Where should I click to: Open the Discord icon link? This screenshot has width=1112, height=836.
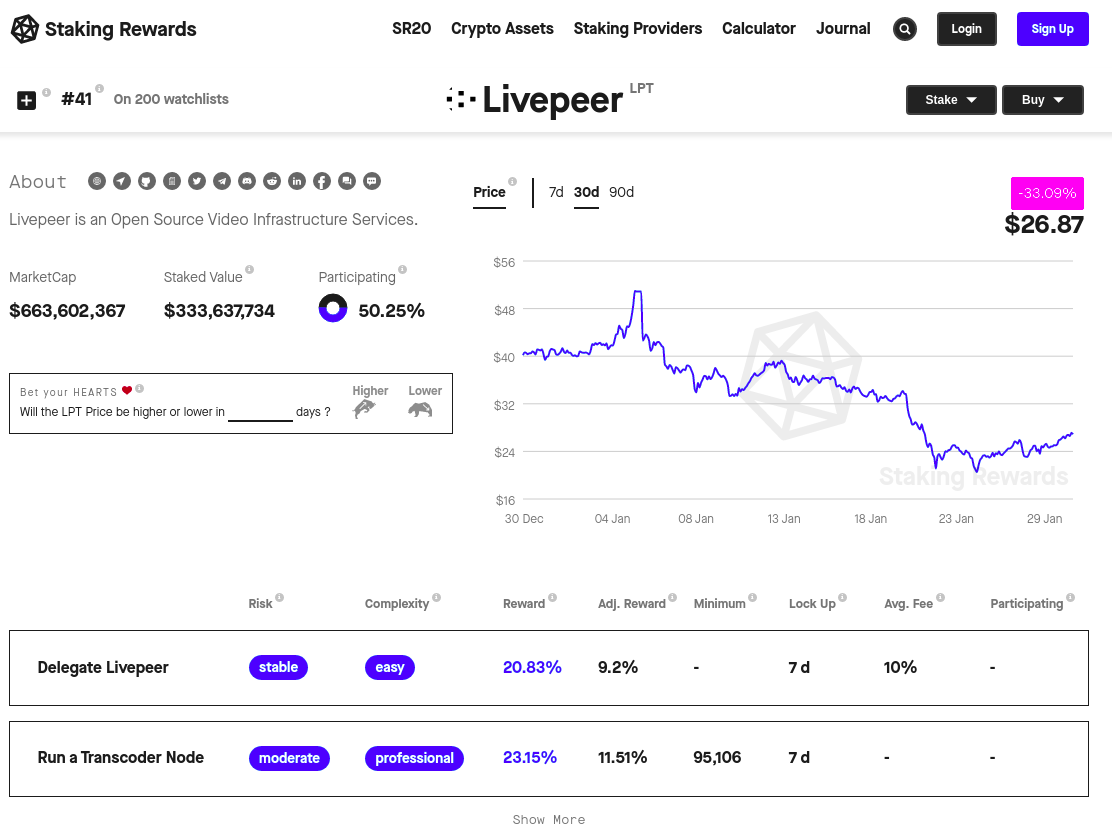pyautogui.click(x=247, y=182)
